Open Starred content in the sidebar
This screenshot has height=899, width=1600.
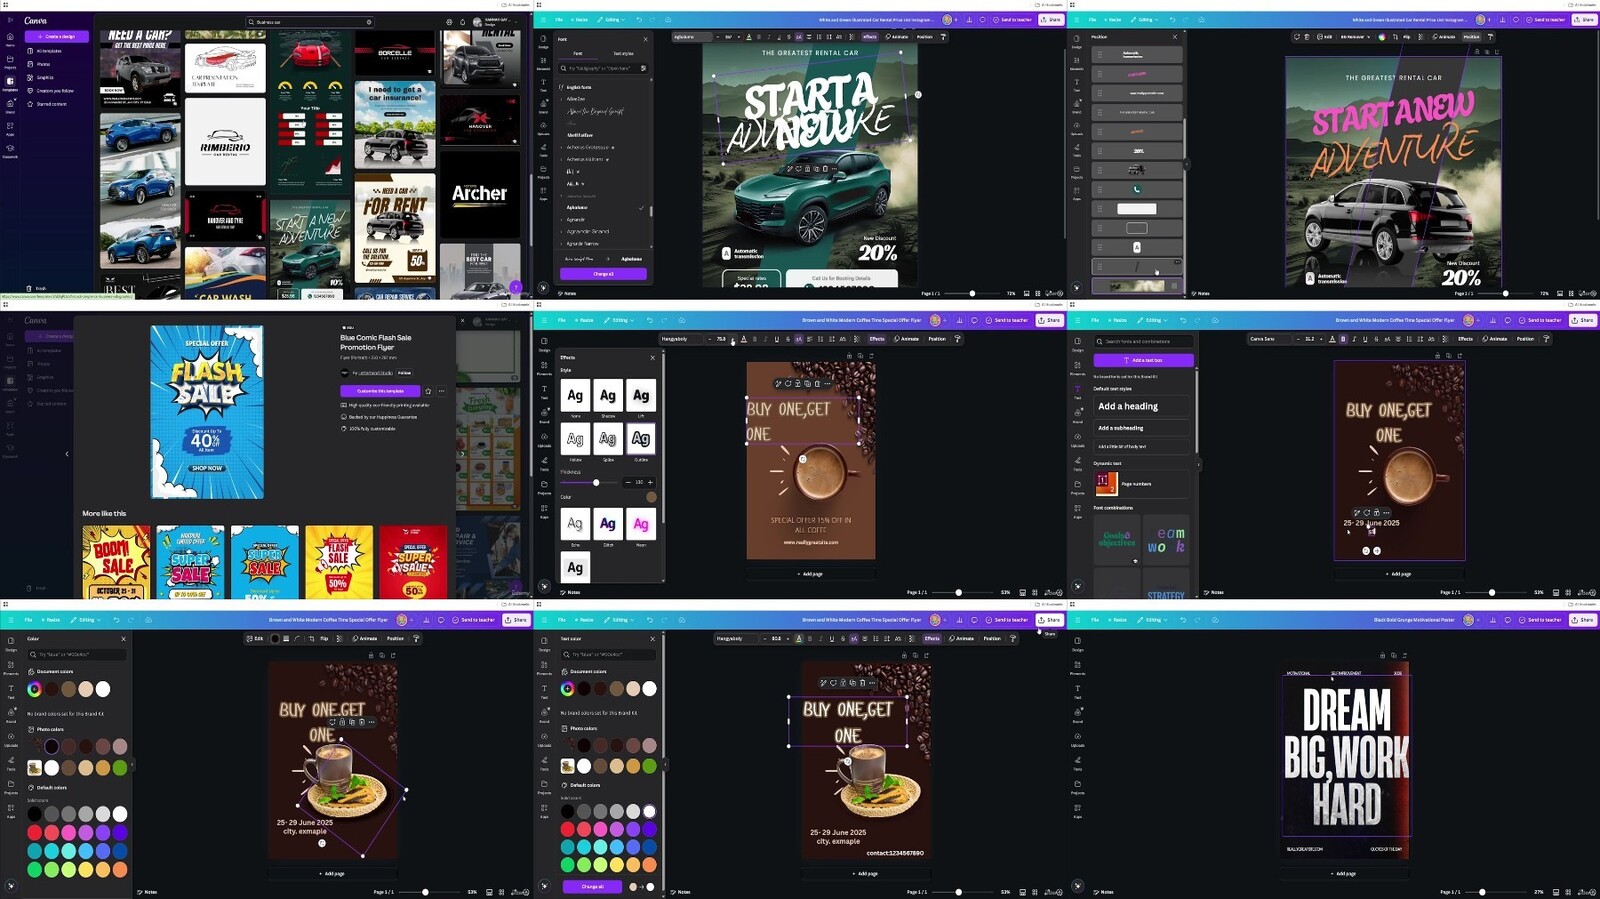pos(52,104)
